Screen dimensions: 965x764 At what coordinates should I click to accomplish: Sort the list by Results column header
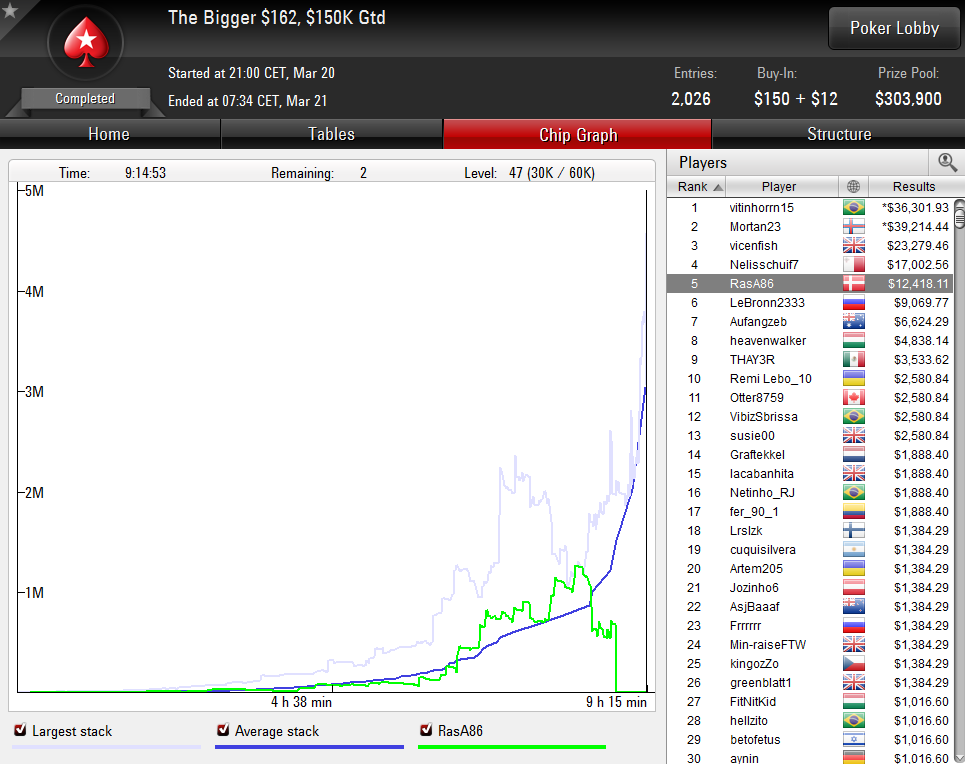[x=914, y=187]
